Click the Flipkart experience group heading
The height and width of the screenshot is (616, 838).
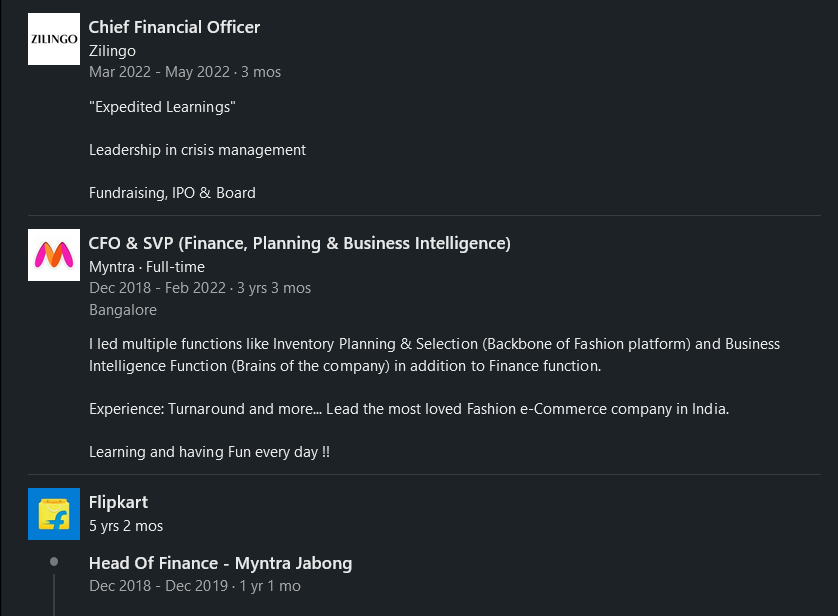(x=118, y=502)
